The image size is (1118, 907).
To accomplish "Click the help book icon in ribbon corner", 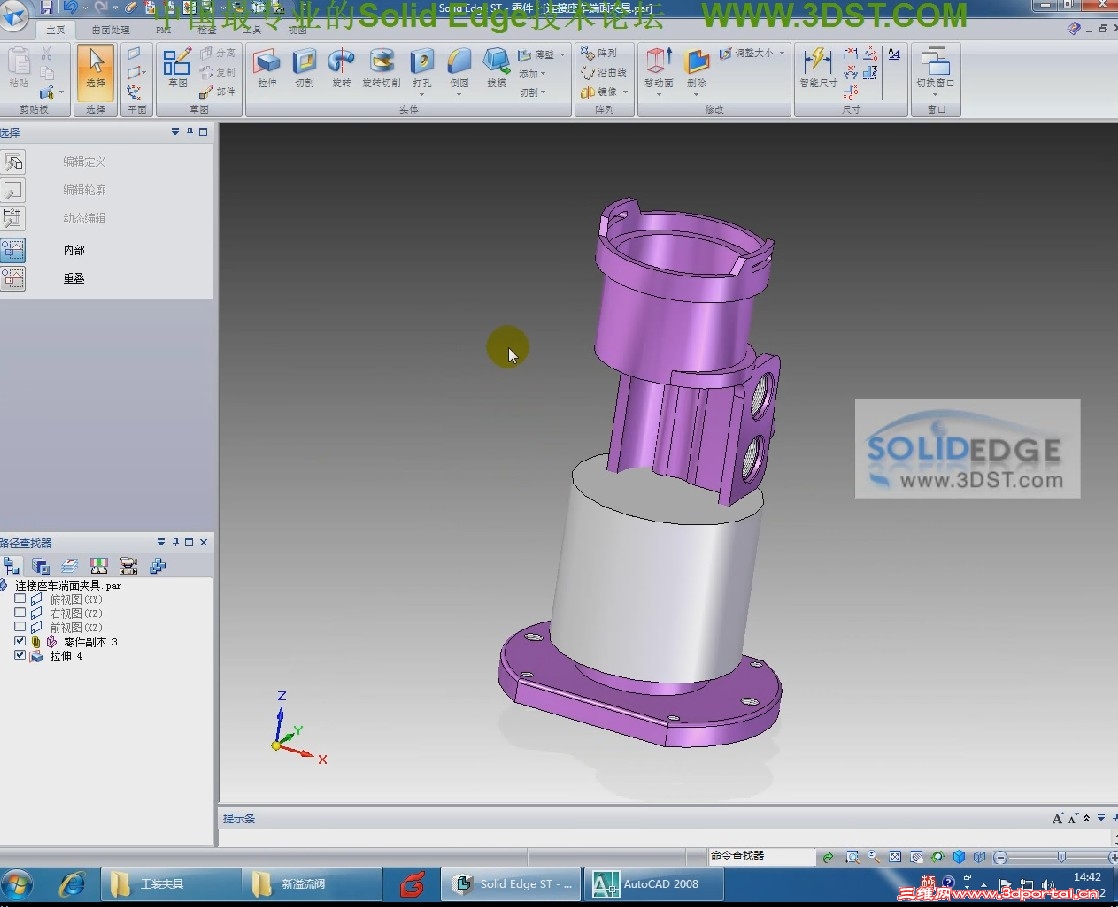I will point(1075,29).
